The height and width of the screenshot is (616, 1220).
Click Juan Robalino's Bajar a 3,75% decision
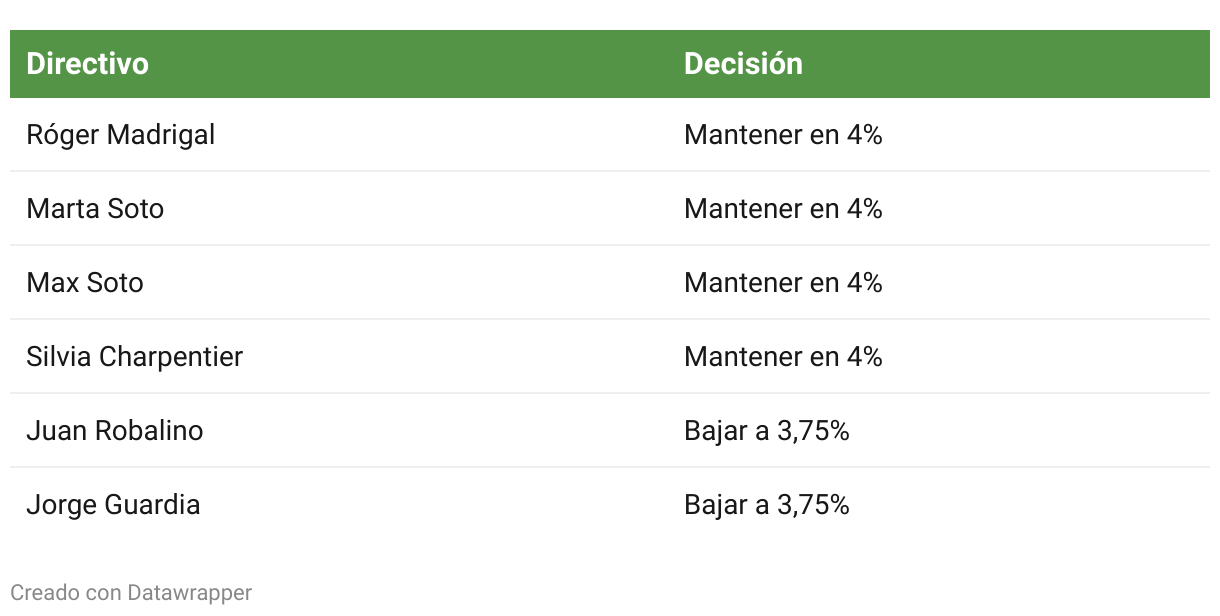coord(767,431)
